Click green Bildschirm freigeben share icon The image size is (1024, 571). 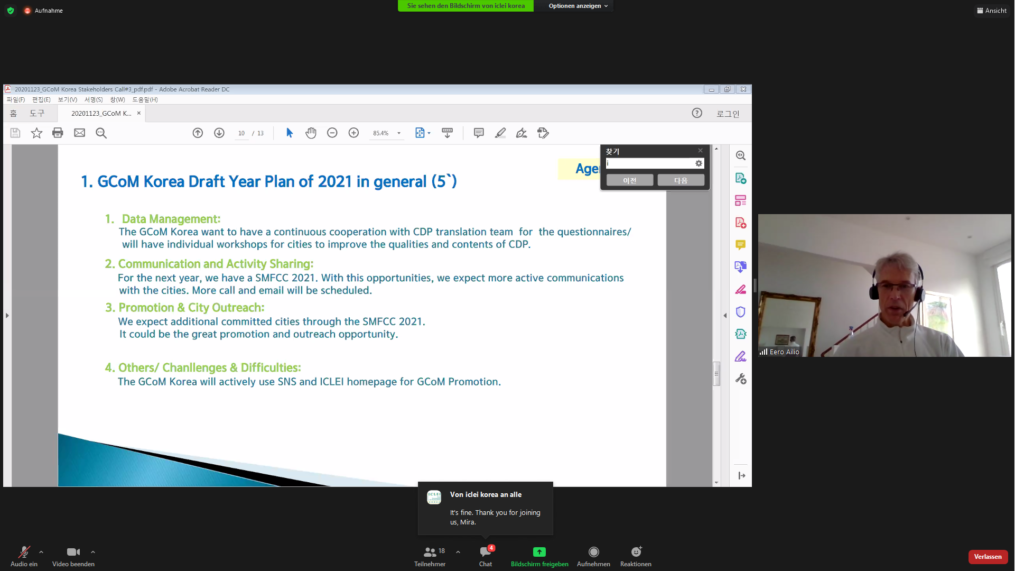[539, 554]
